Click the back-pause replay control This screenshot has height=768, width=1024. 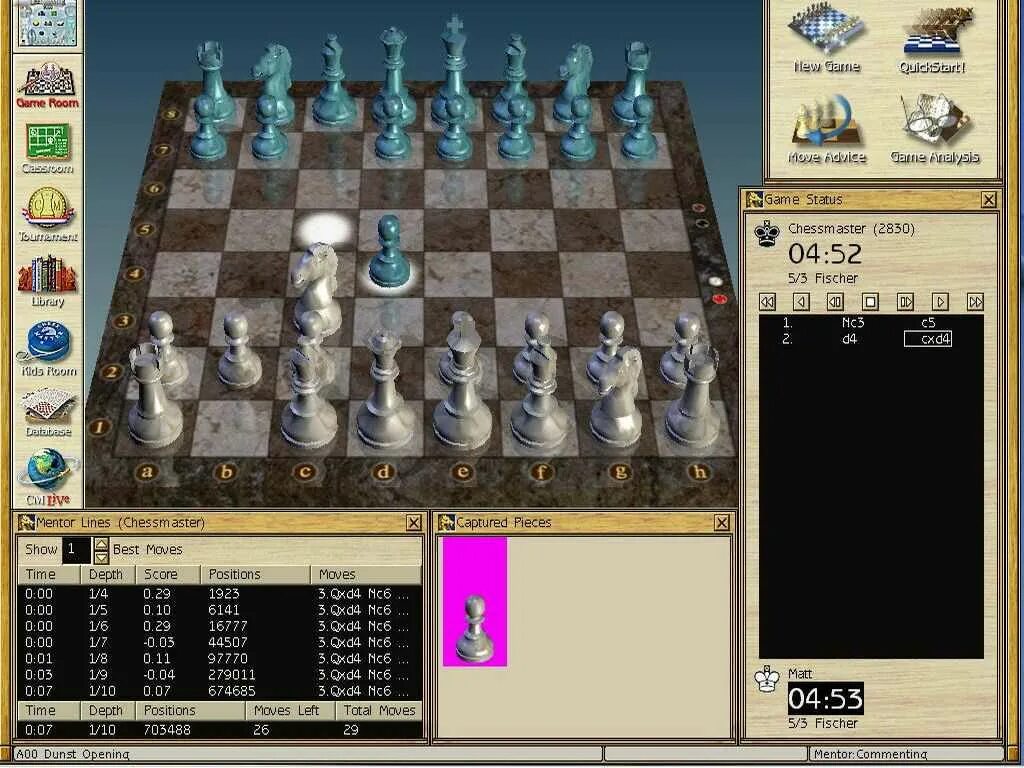point(835,302)
